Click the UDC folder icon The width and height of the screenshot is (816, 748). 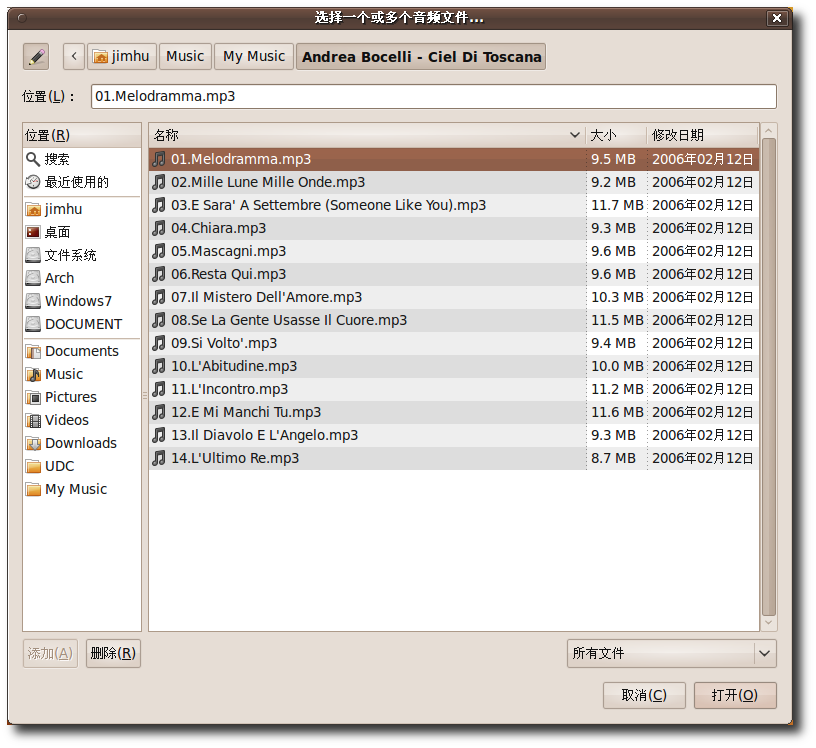click(33, 466)
